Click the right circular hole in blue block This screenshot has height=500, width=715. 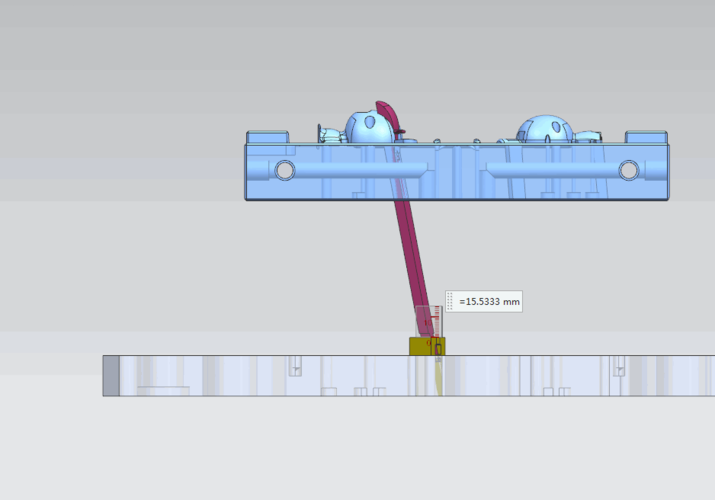(628, 170)
